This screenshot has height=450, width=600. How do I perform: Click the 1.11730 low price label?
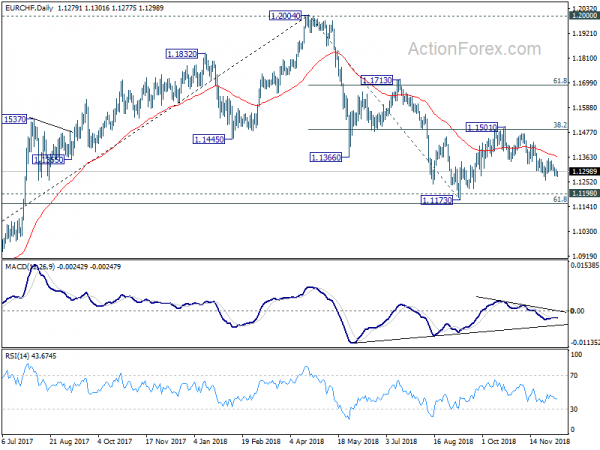[x=437, y=200]
